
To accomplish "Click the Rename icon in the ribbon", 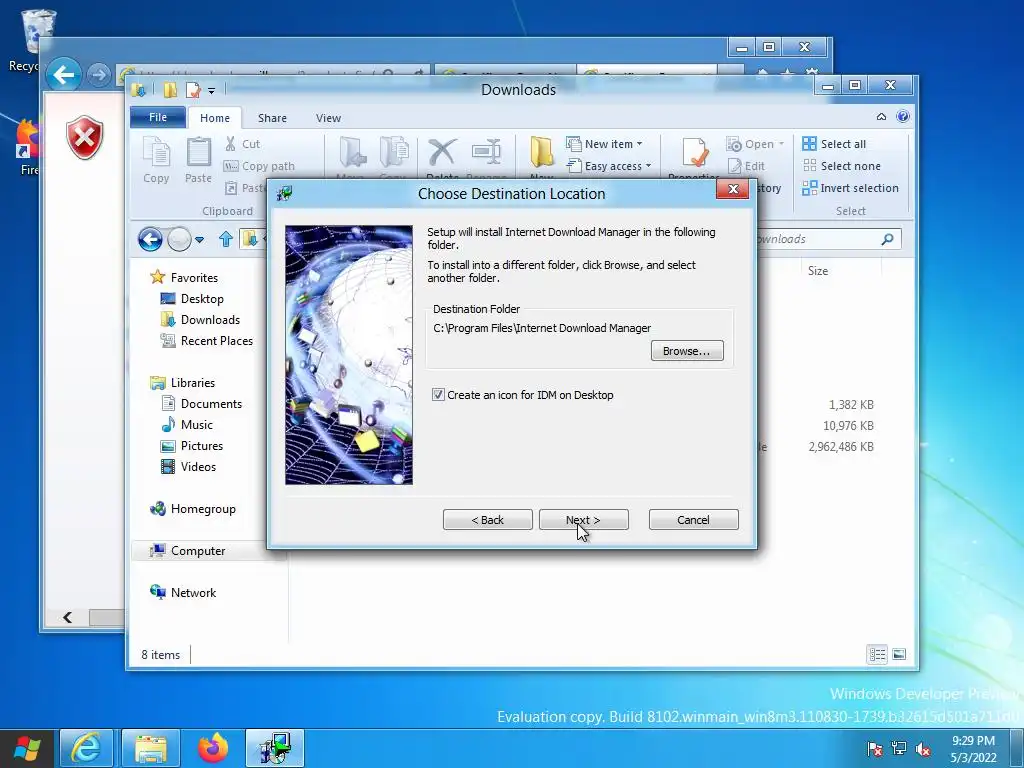I will 487,152.
